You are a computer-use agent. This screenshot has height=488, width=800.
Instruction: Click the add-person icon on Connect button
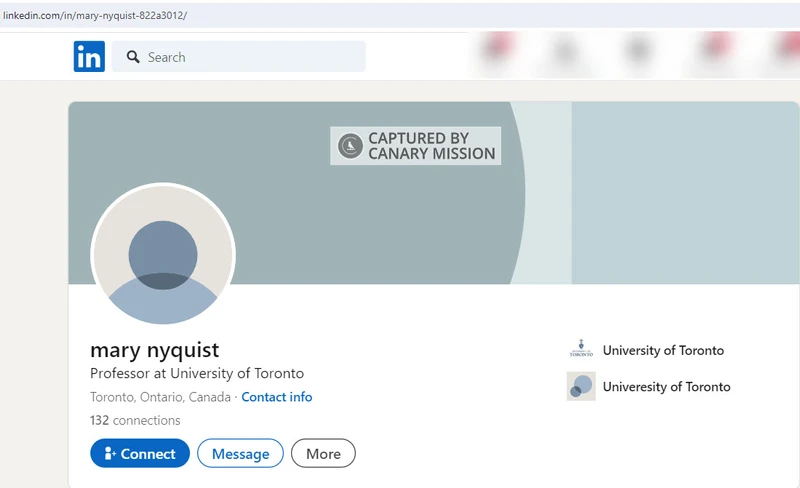point(110,453)
